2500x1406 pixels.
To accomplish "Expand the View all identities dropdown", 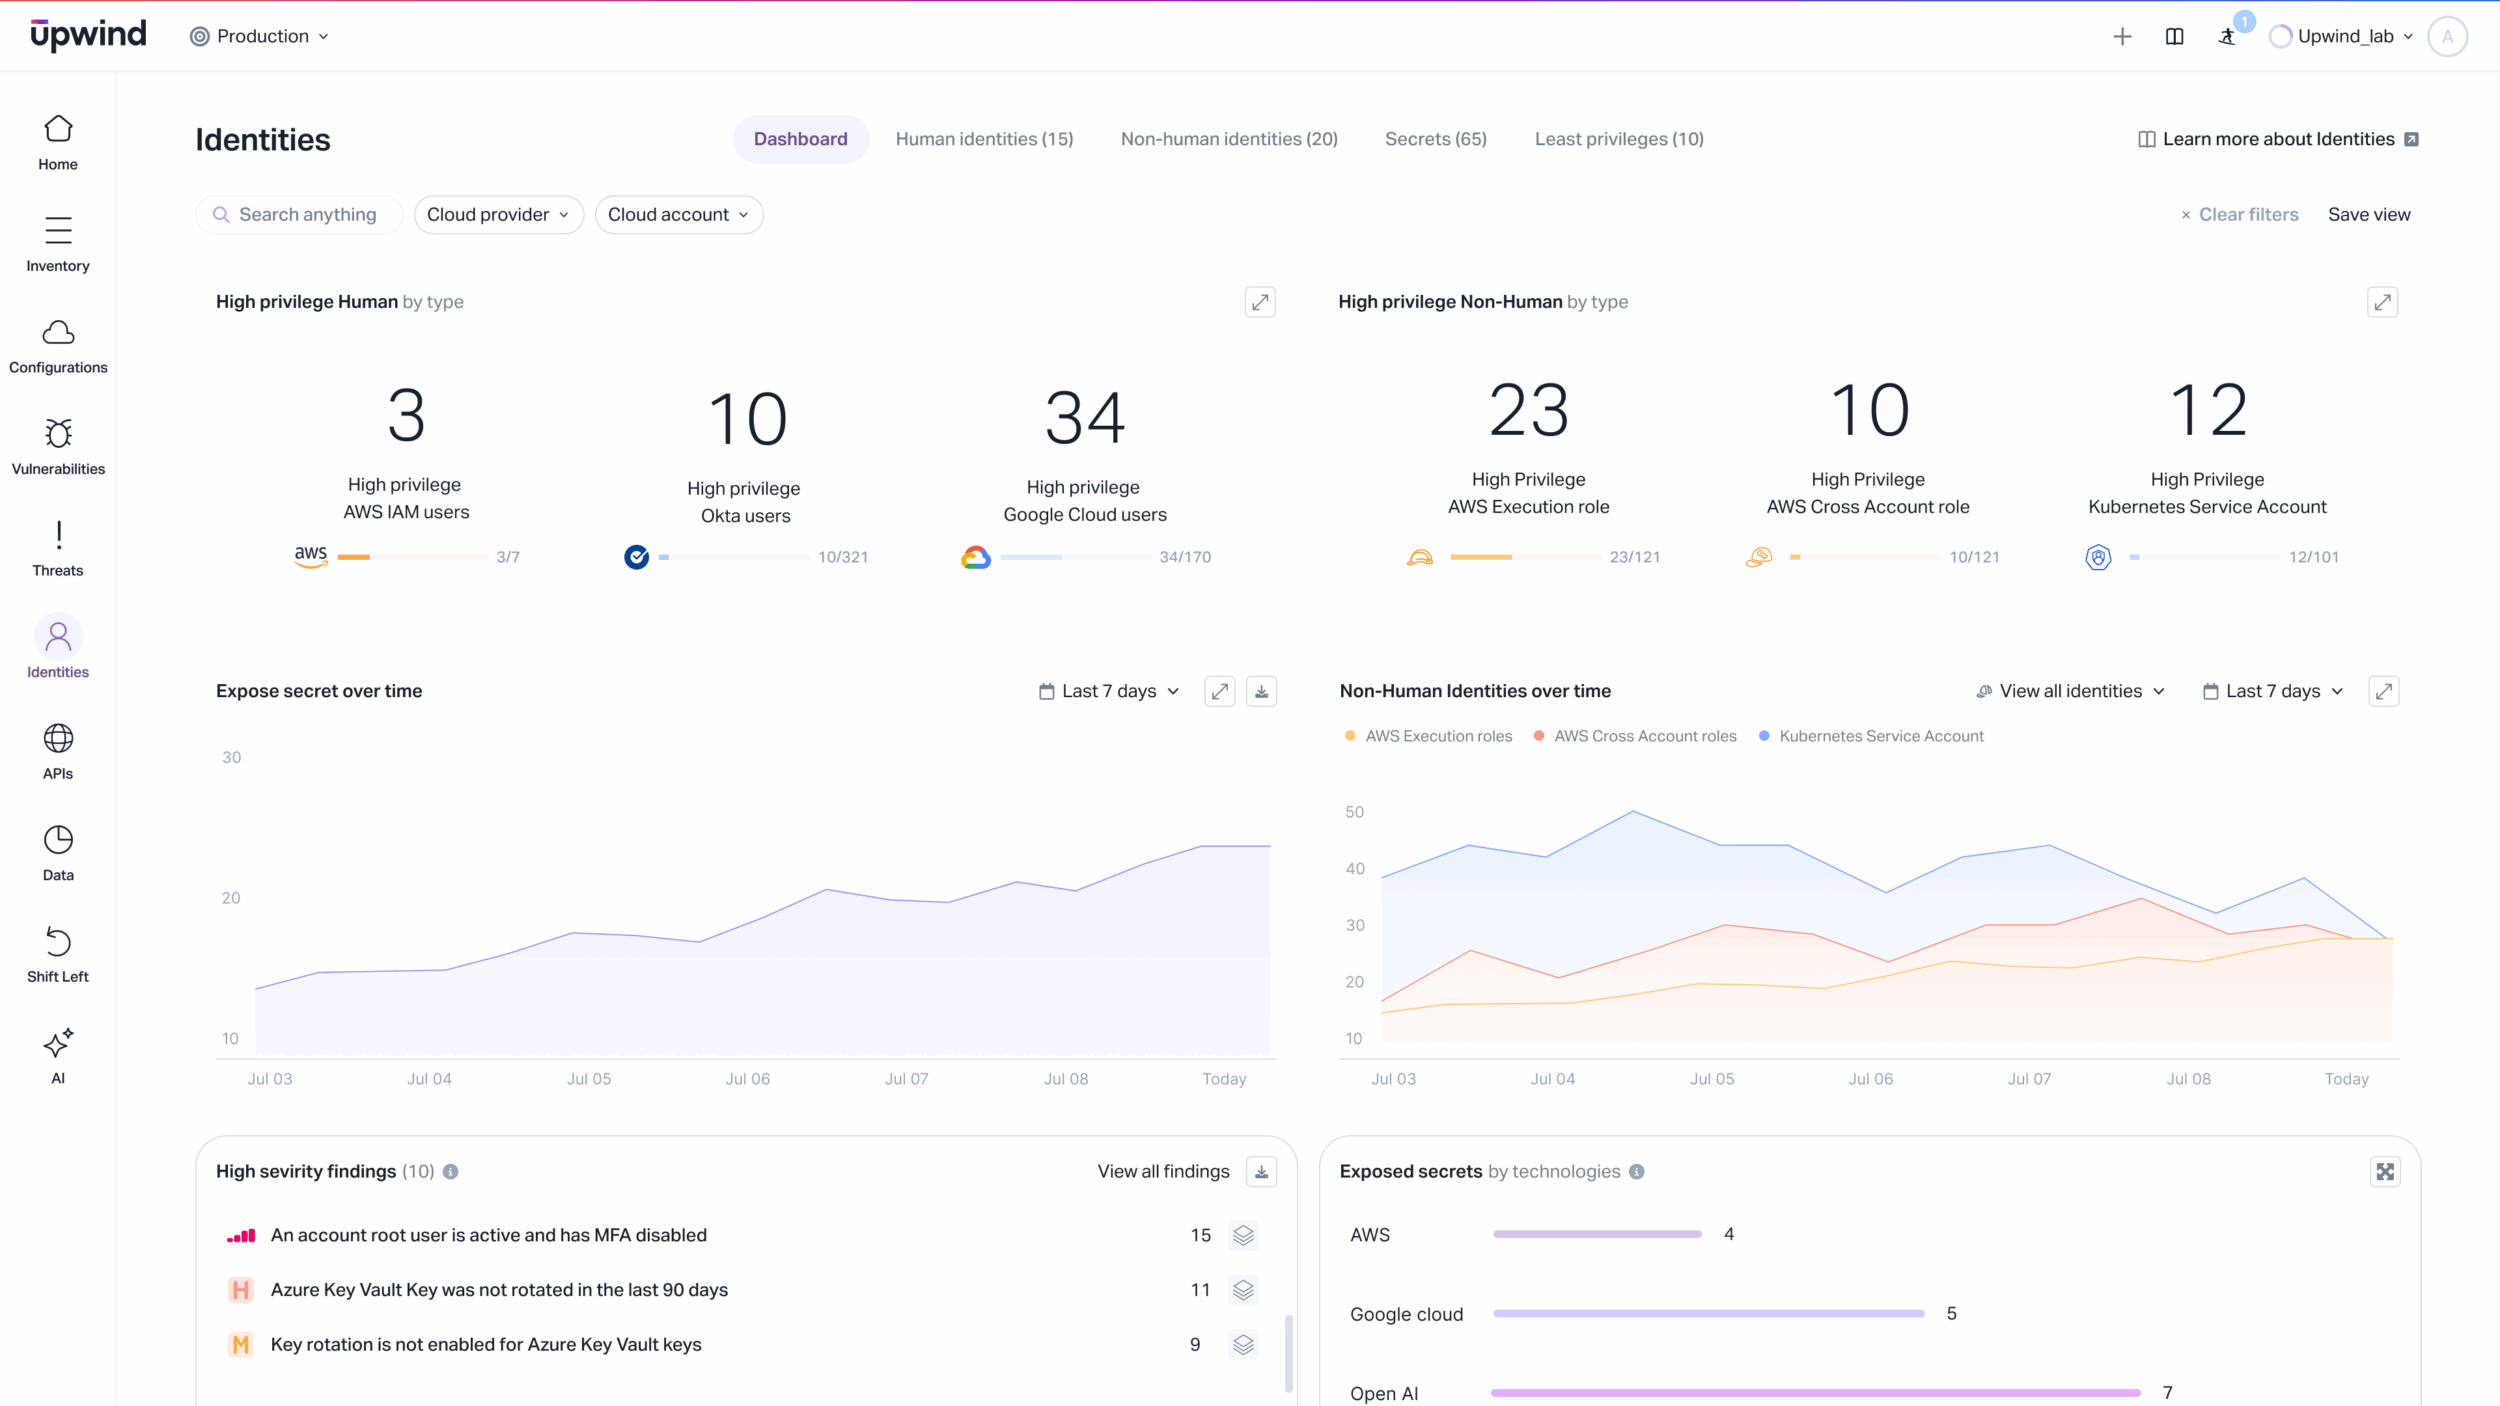I will 2071,691.
